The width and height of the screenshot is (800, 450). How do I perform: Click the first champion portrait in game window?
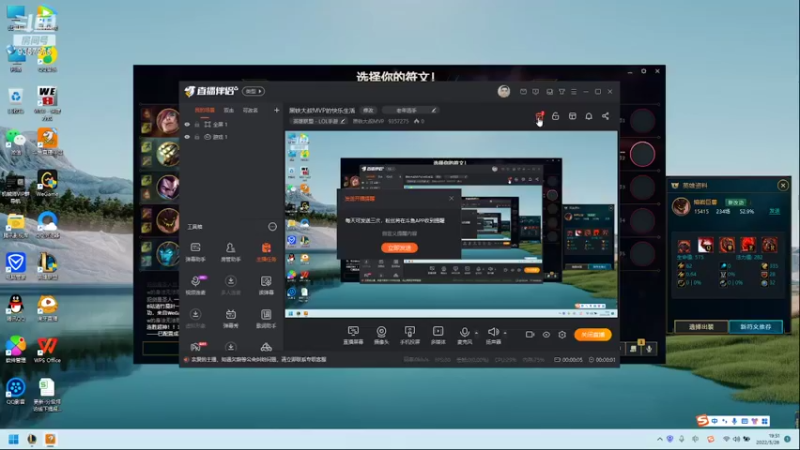click(x=167, y=120)
